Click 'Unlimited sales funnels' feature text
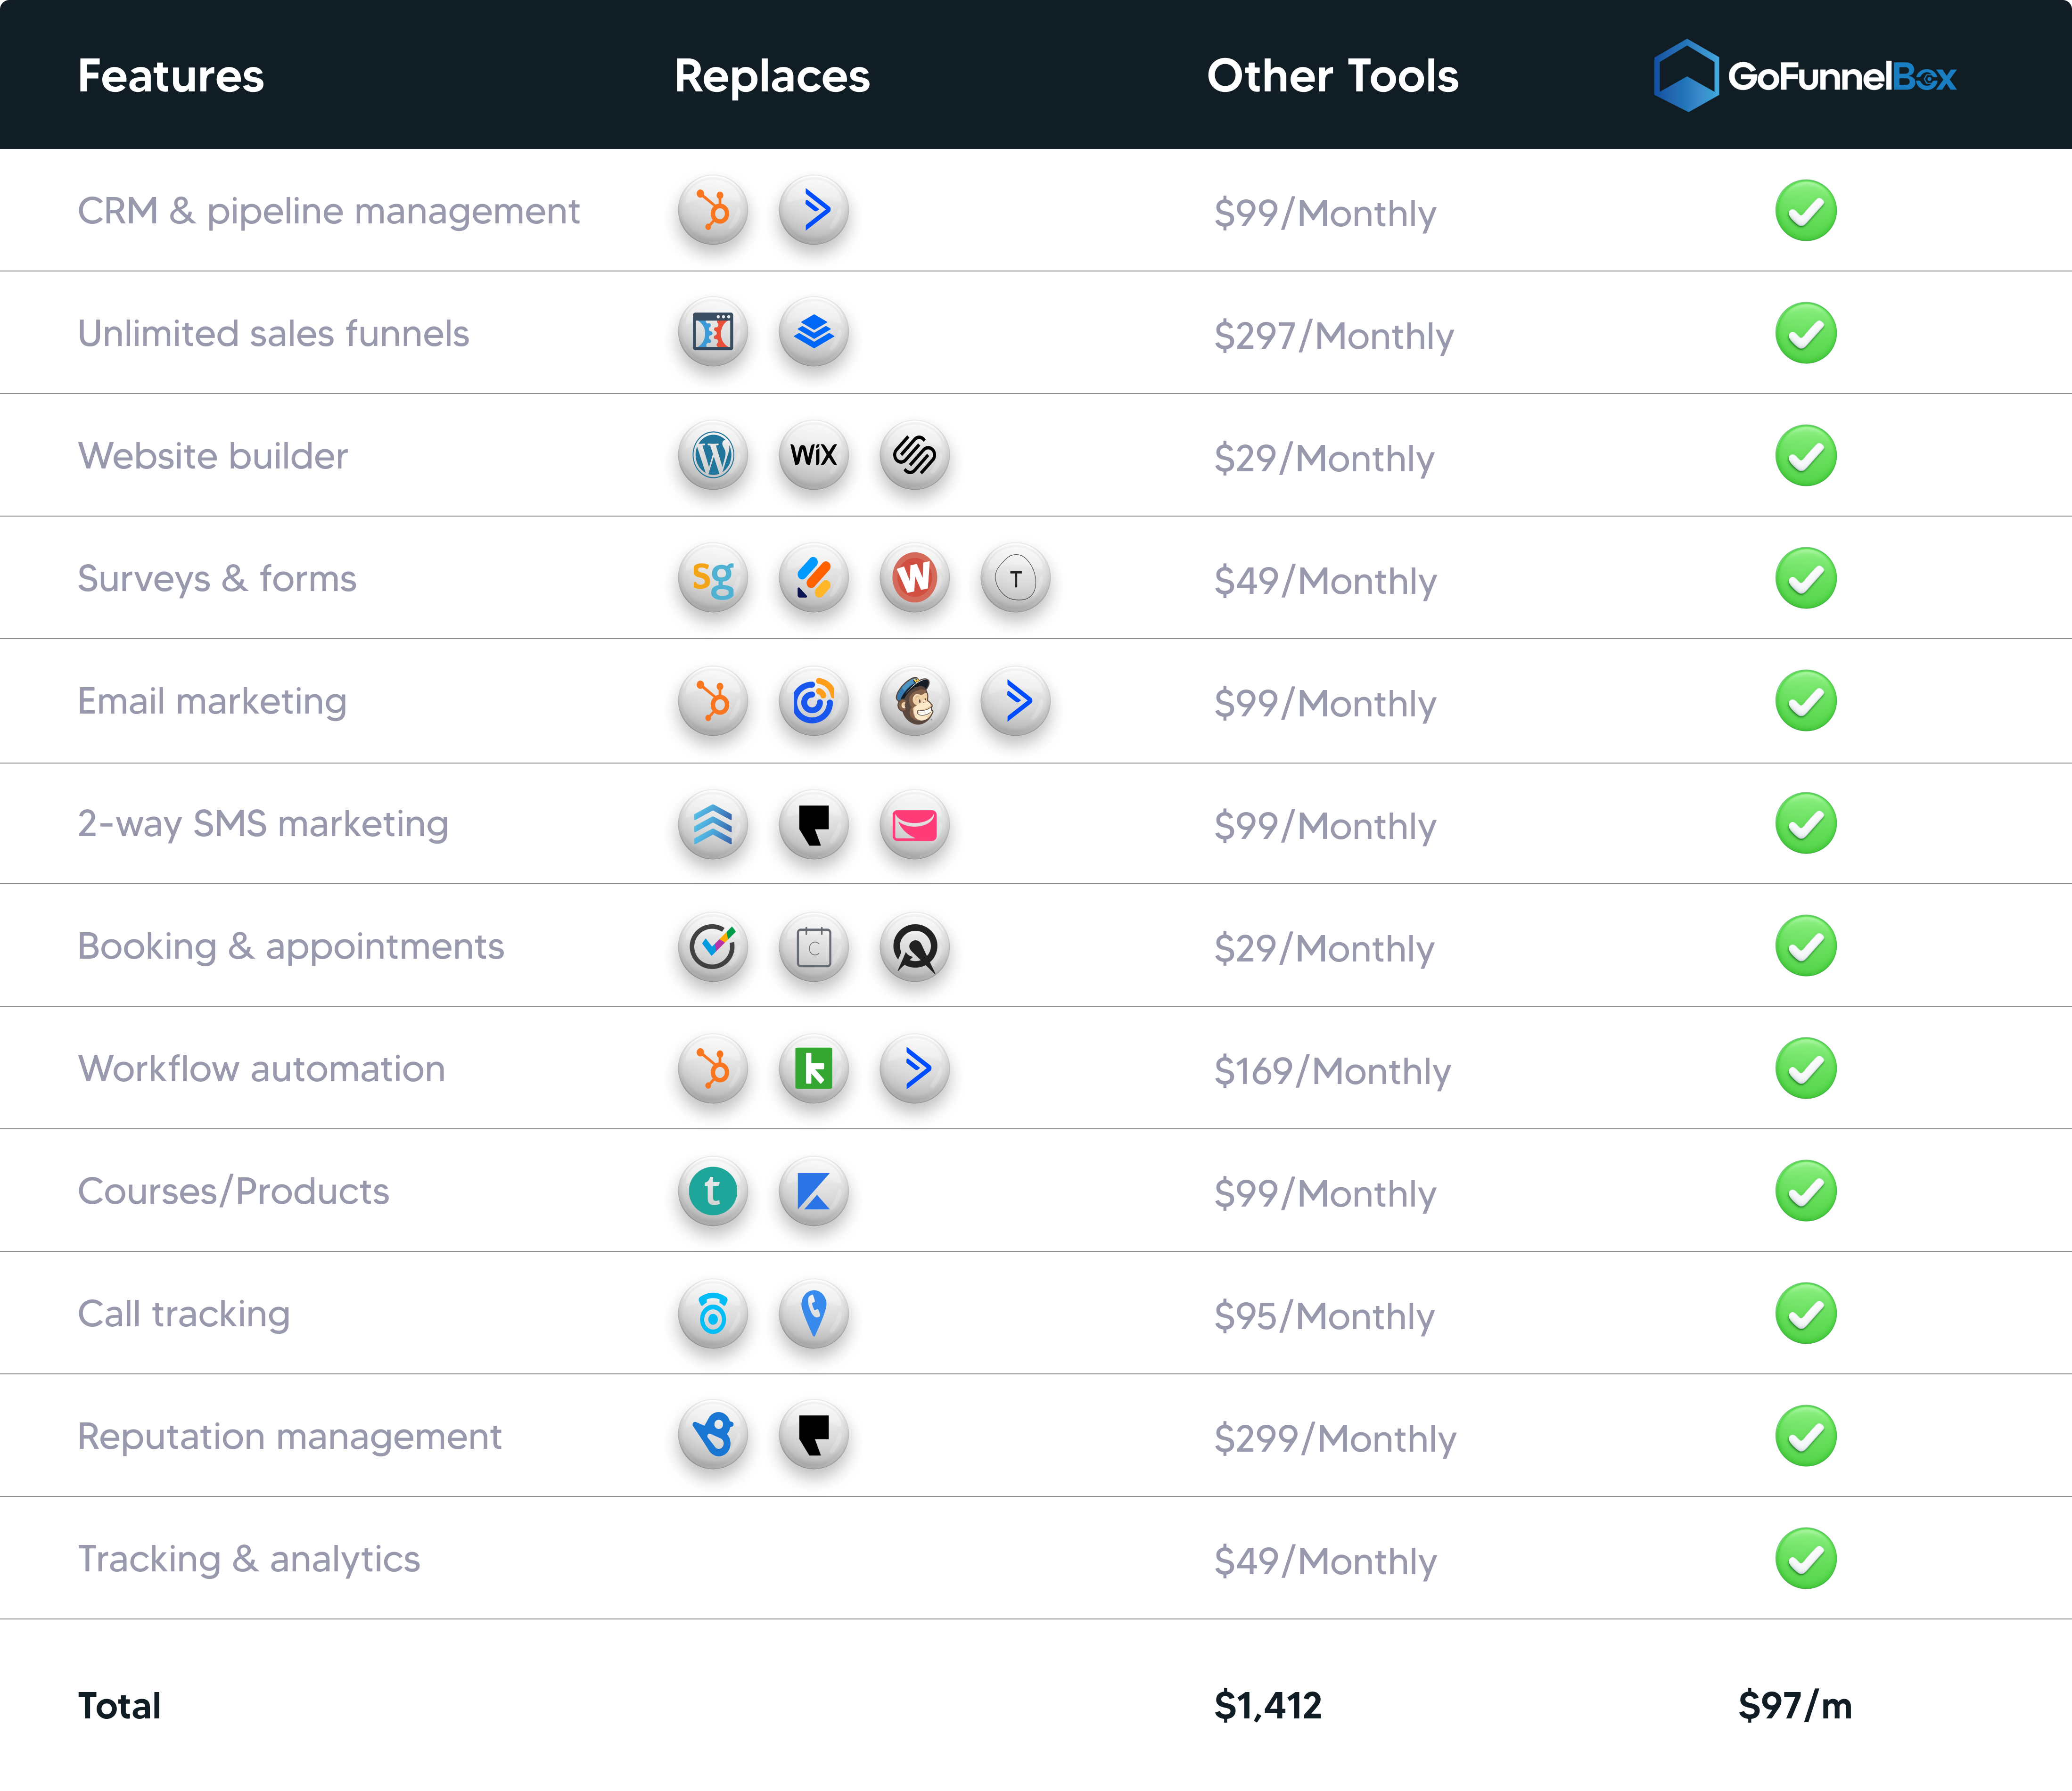 273,334
